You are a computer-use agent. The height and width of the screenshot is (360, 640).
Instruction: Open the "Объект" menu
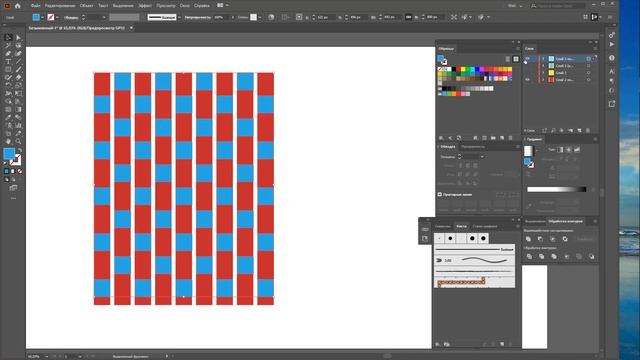pyautogui.click(x=87, y=6)
